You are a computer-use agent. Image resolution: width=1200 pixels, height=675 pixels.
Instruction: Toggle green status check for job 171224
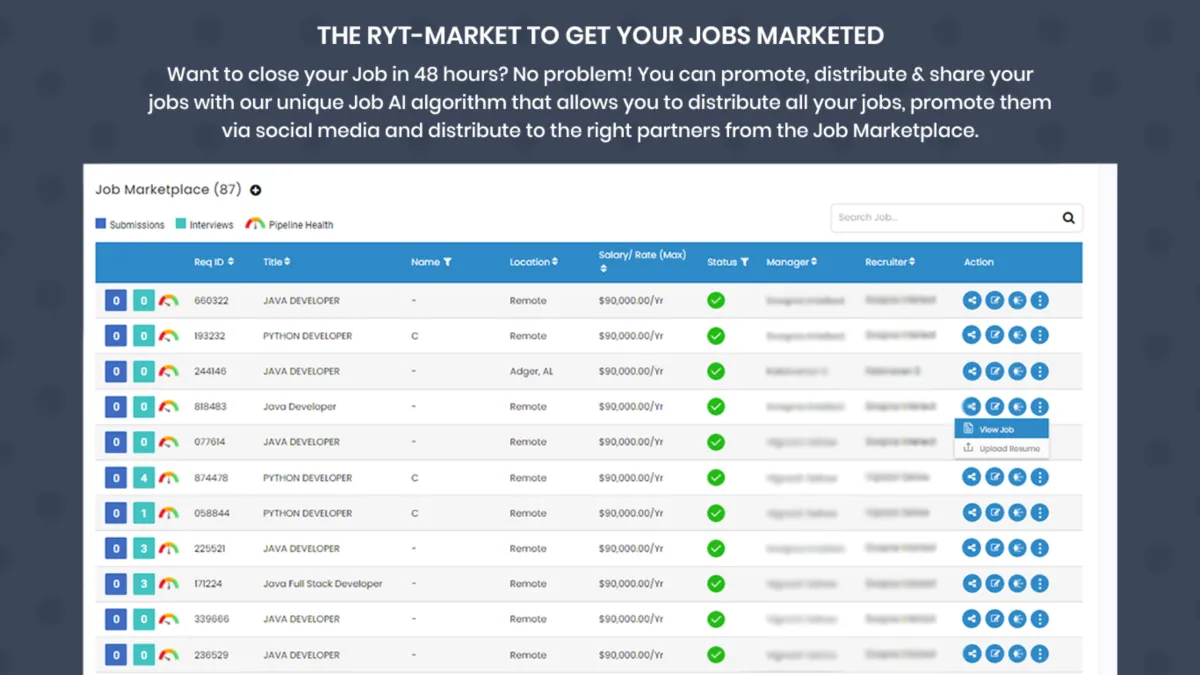716,583
